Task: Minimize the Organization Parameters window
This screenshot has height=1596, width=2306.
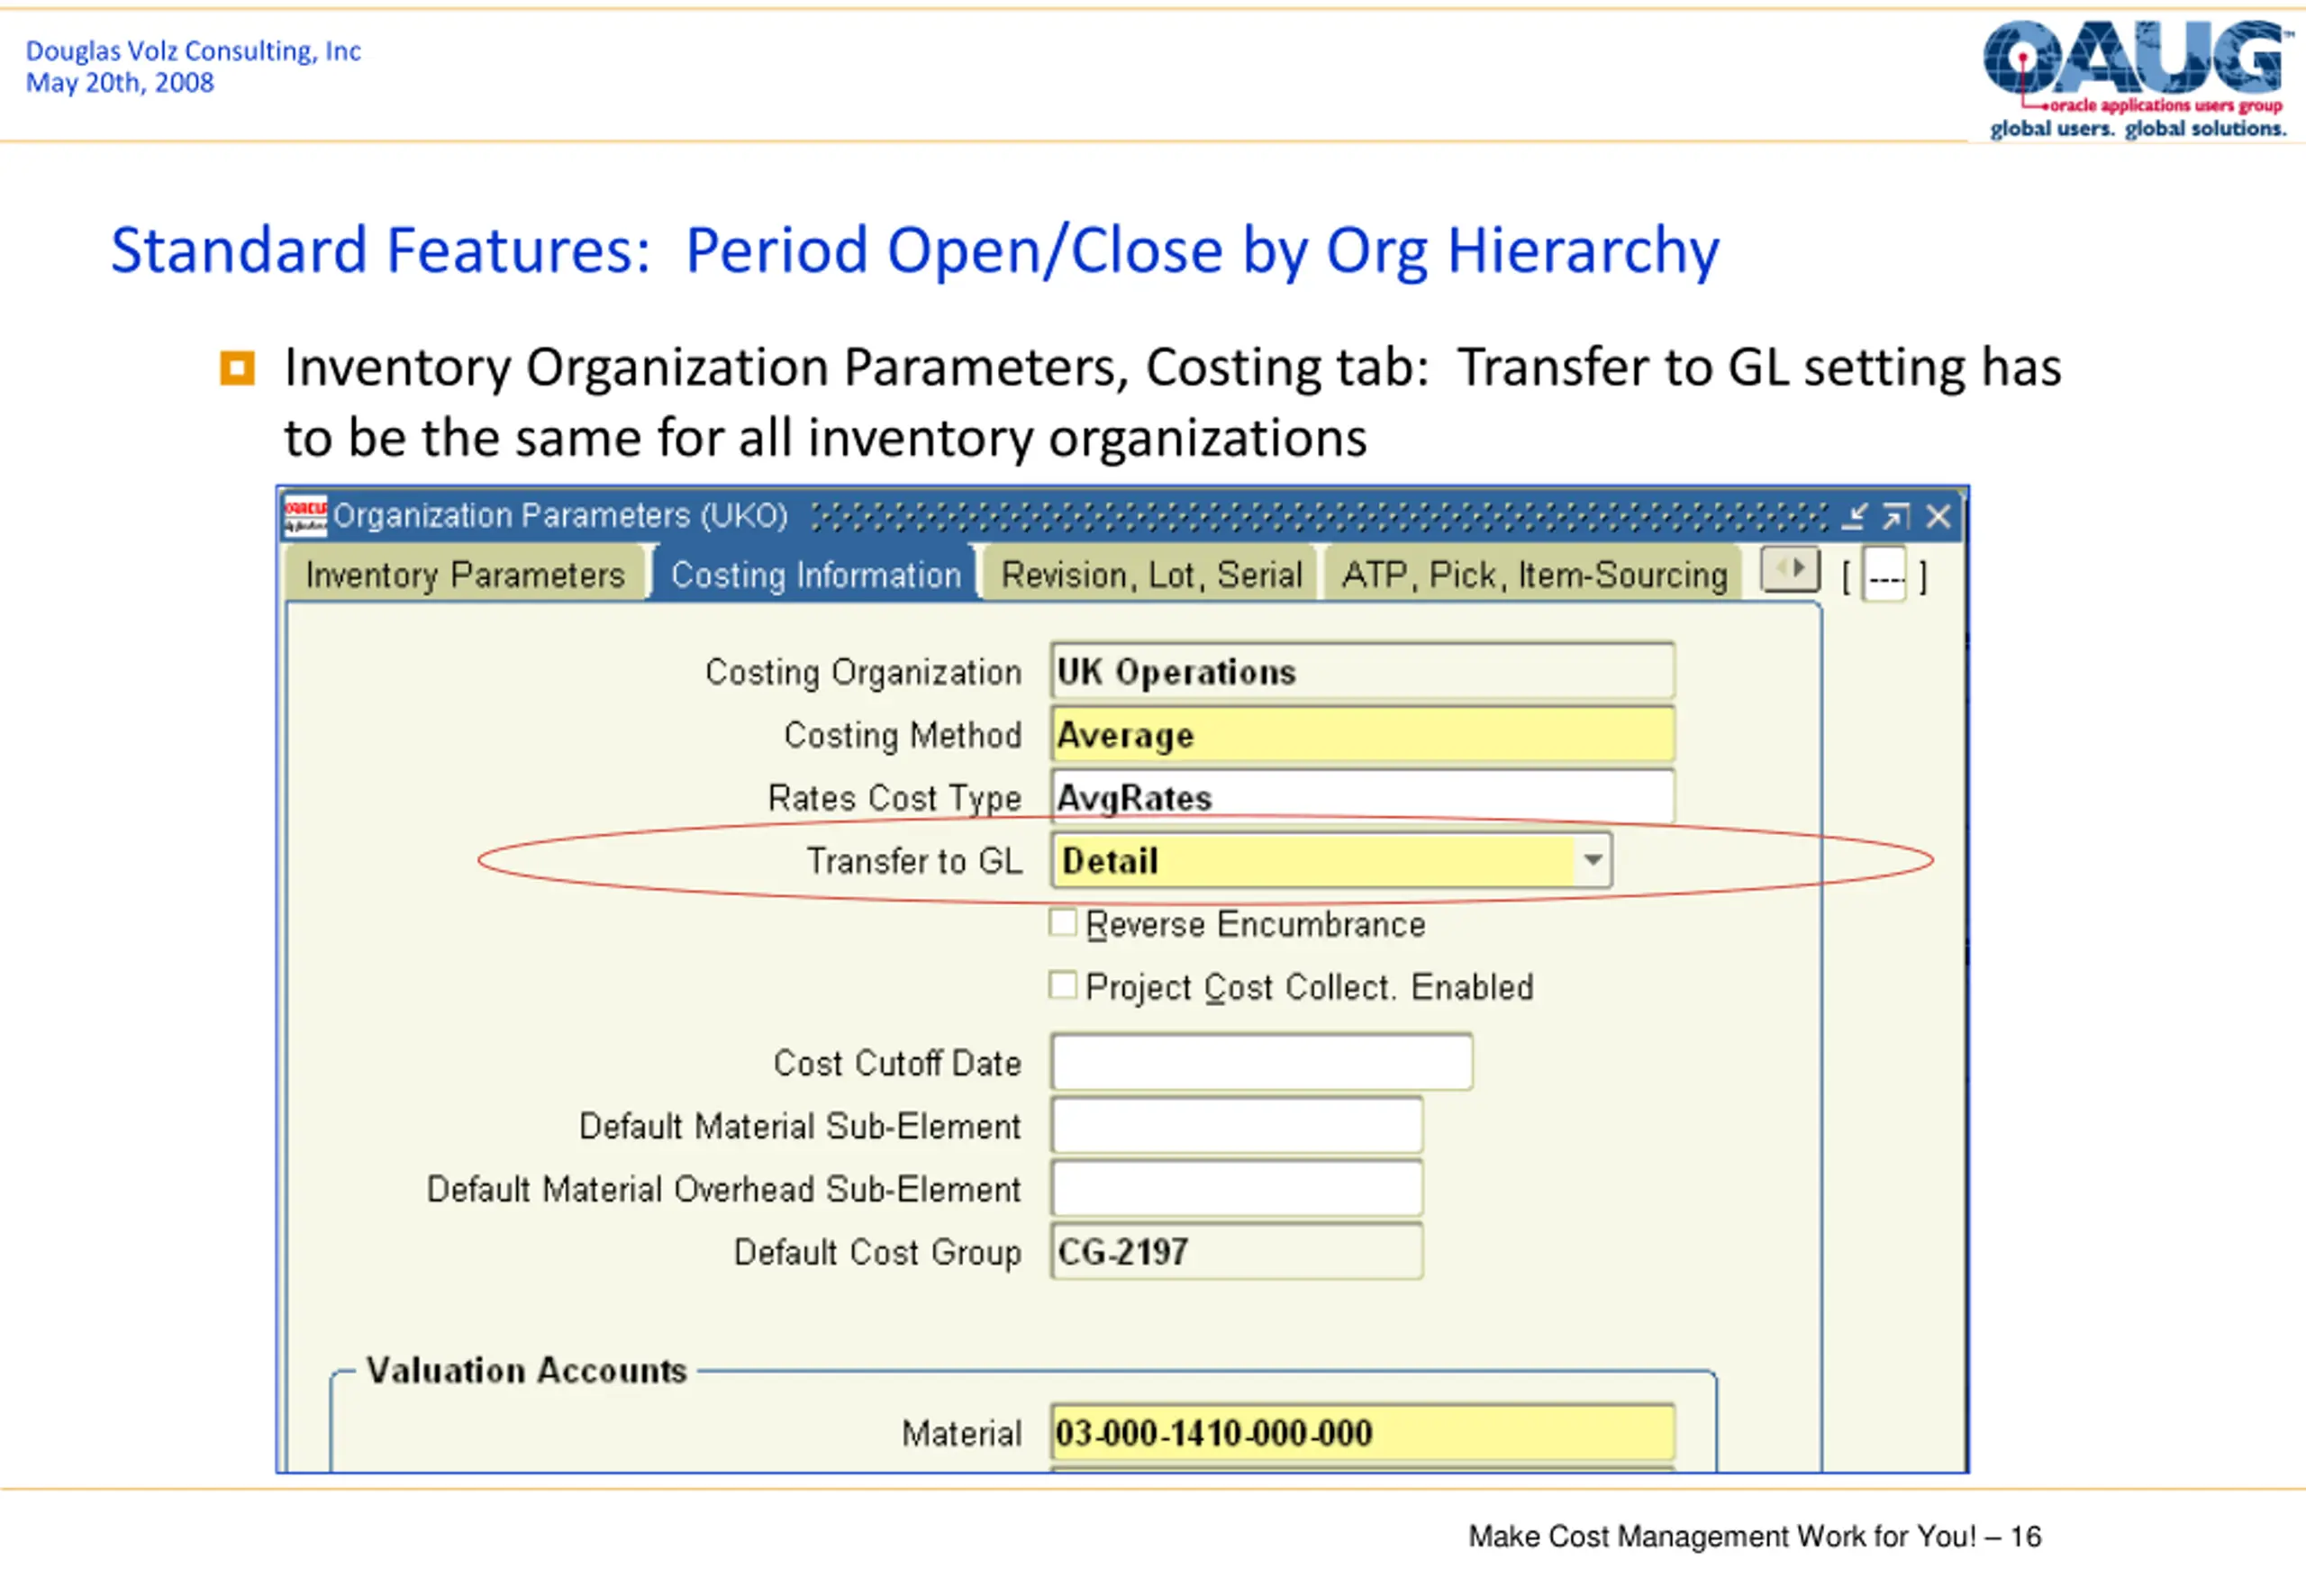Action: click(x=1853, y=517)
